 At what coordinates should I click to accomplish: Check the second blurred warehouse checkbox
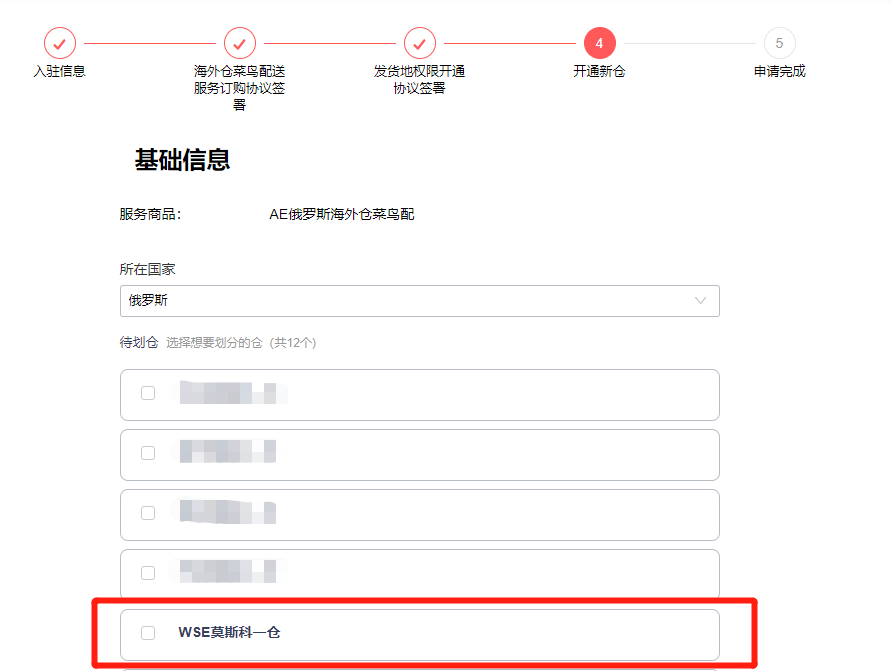pos(148,453)
